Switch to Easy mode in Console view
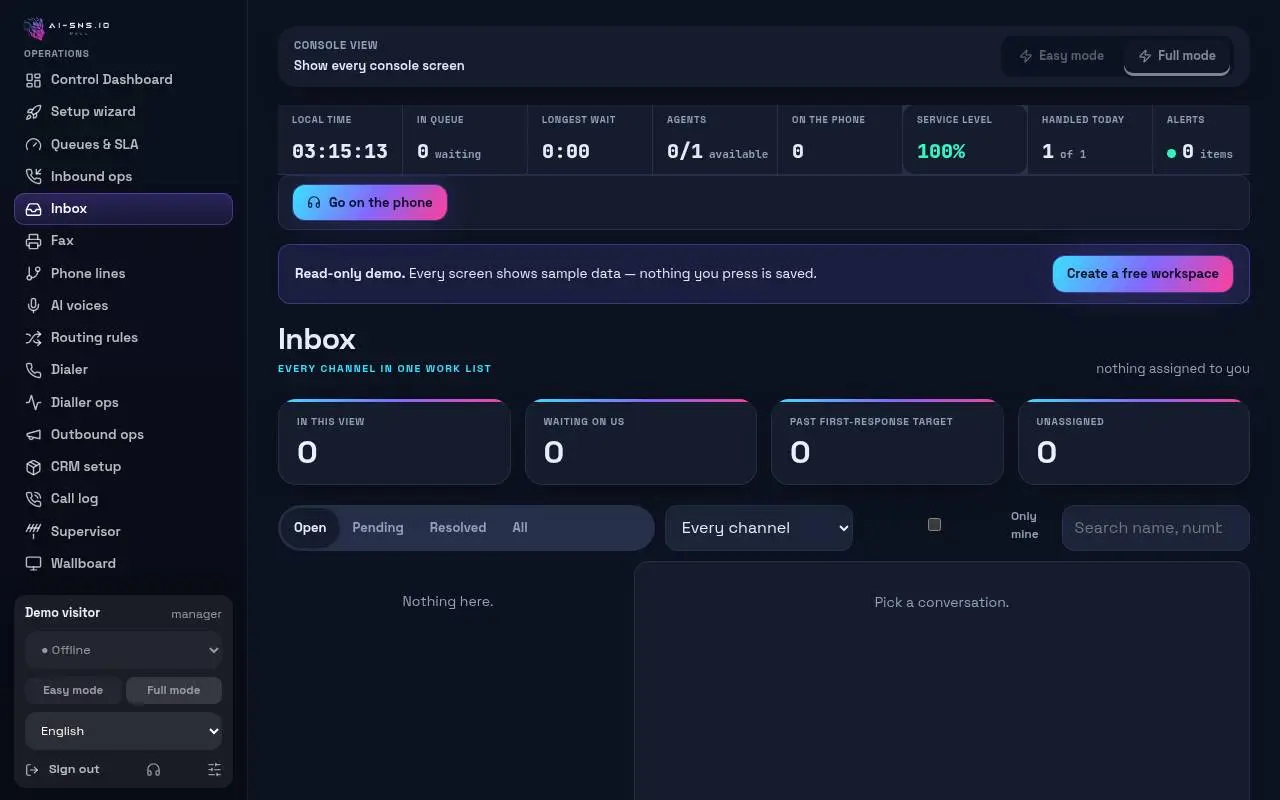Viewport: 1280px width, 800px height. click(1062, 56)
